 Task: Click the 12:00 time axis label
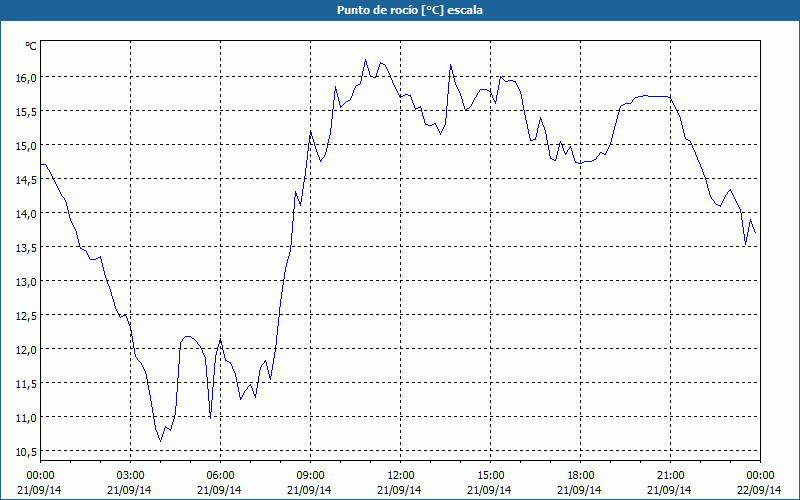click(401, 476)
